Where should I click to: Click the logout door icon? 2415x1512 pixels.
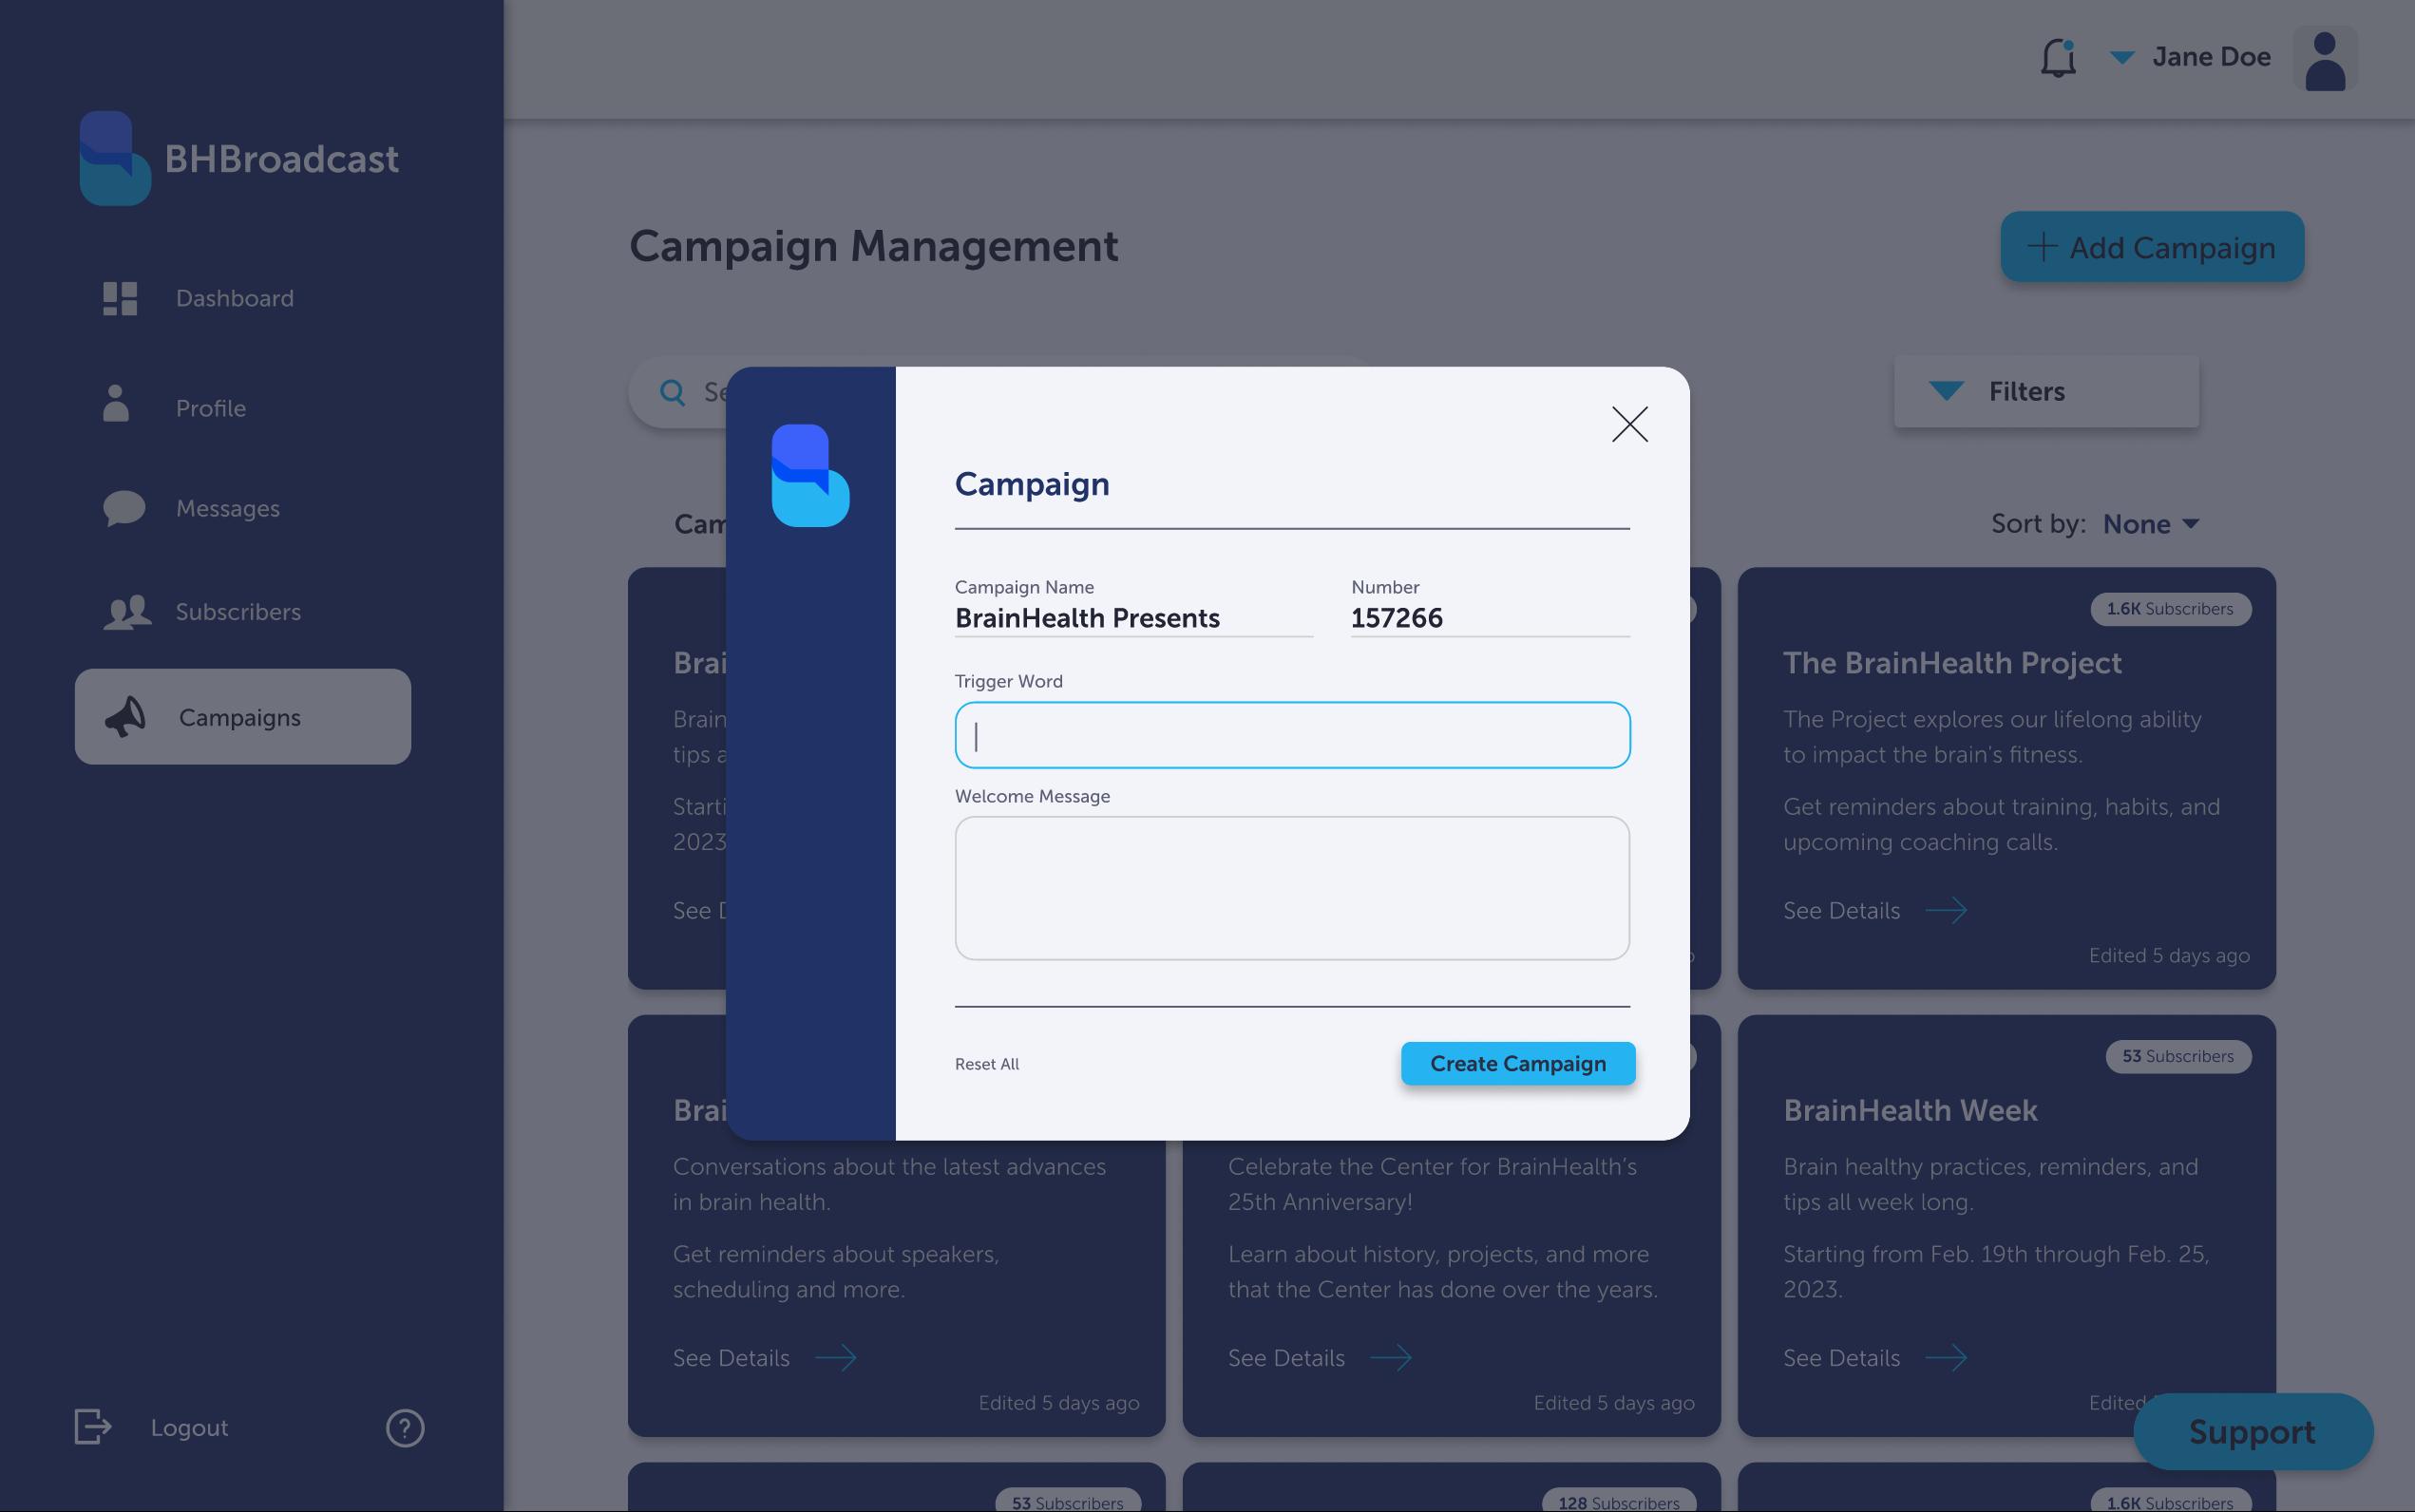tap(93, 1426)
